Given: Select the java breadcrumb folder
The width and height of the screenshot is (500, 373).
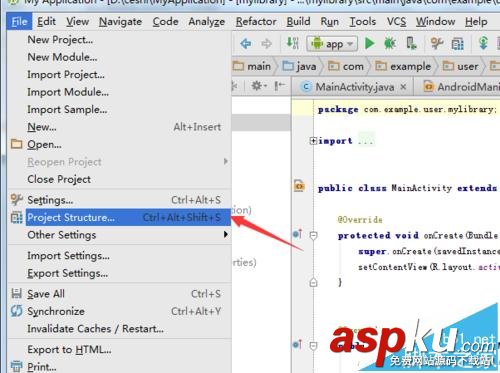Looking at the screenshot, I should [299, 66].
